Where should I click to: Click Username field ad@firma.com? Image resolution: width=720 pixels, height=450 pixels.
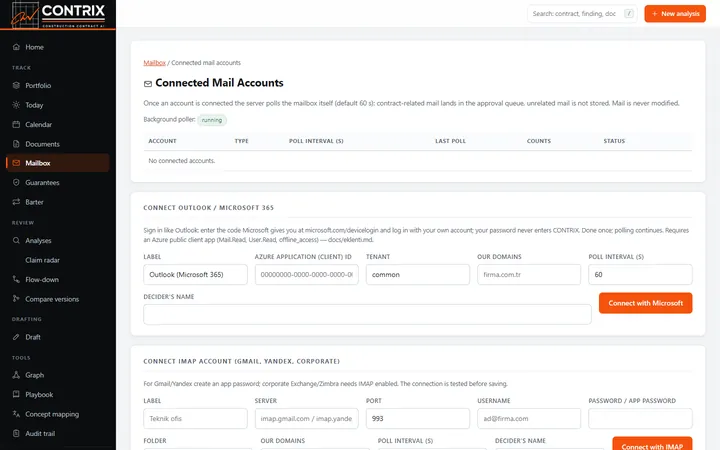529,418
